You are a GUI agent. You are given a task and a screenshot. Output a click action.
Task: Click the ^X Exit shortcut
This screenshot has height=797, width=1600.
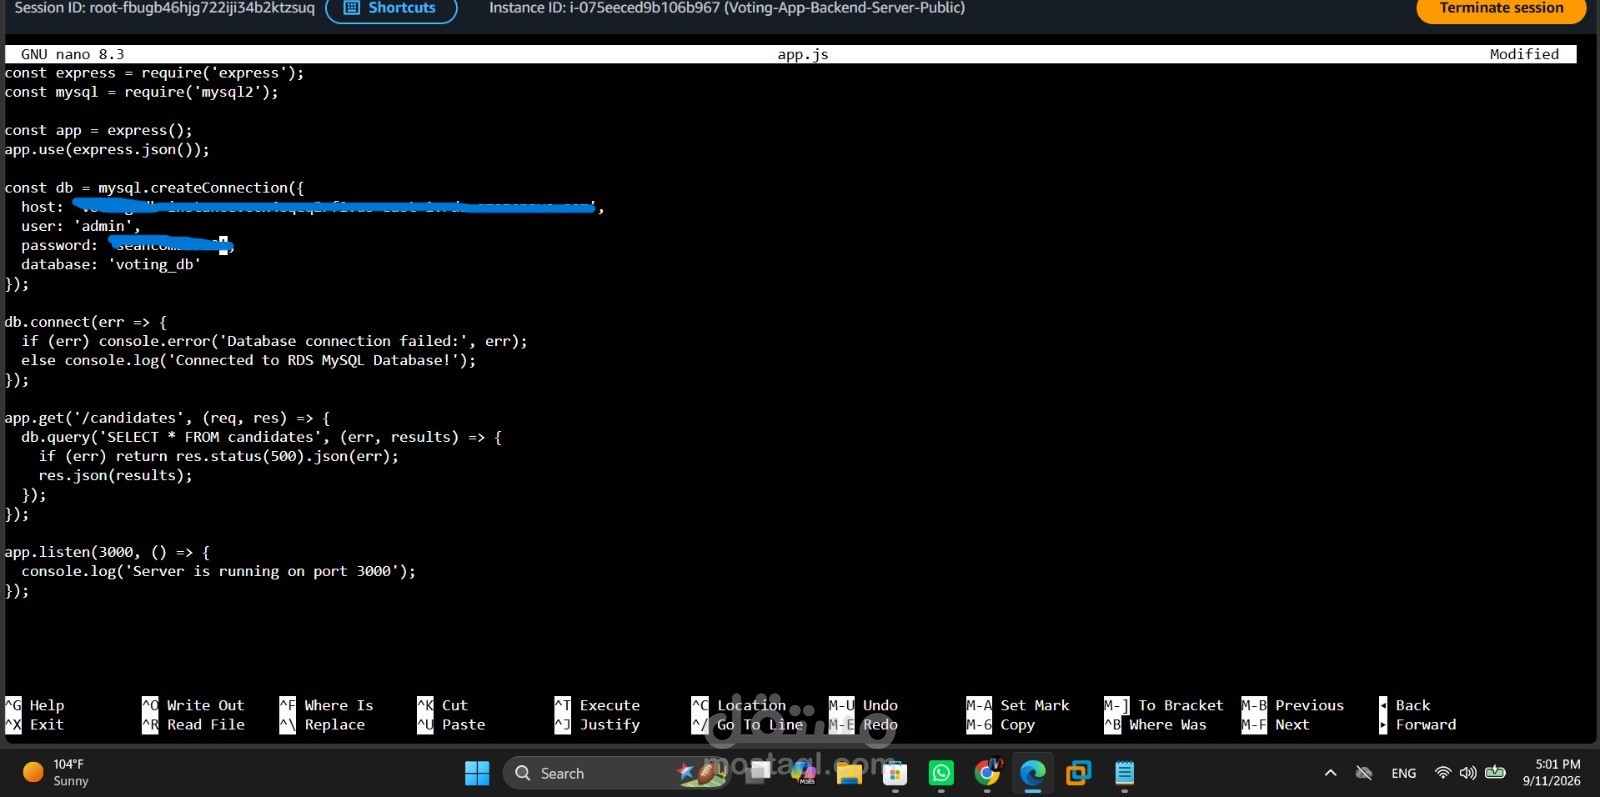click(35, 725)
